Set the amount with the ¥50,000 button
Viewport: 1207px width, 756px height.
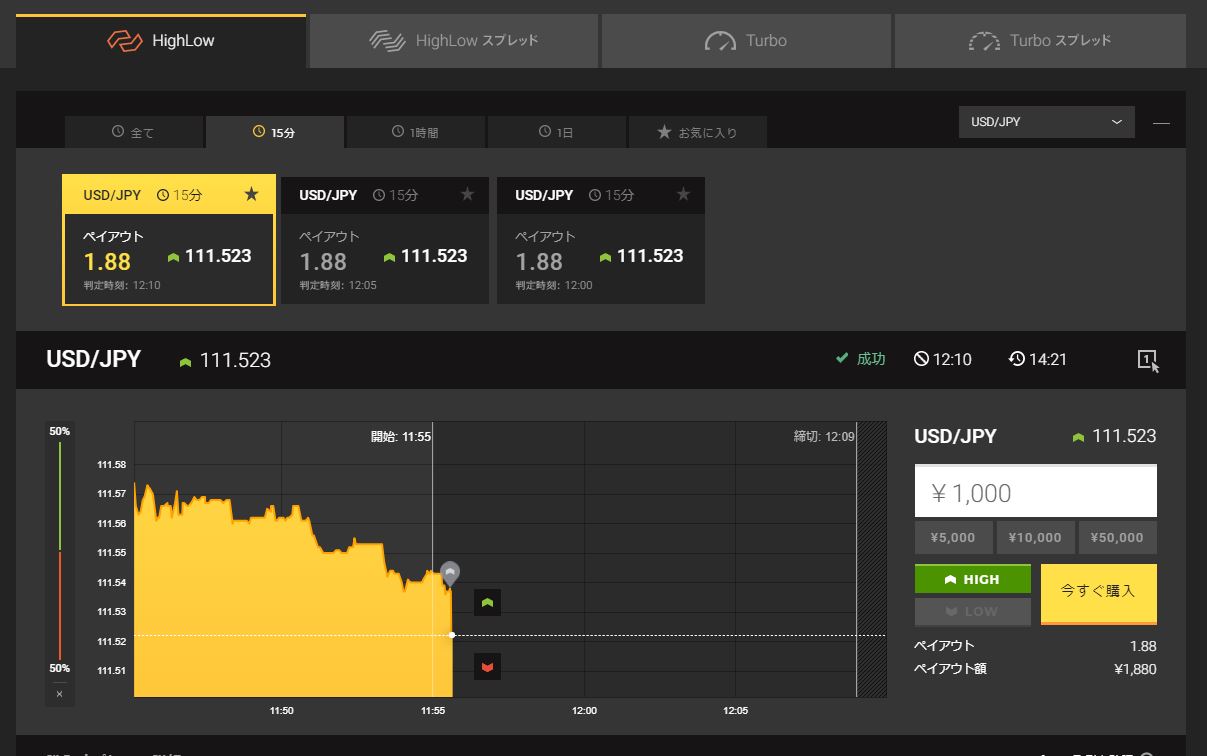click(1118, 537)
